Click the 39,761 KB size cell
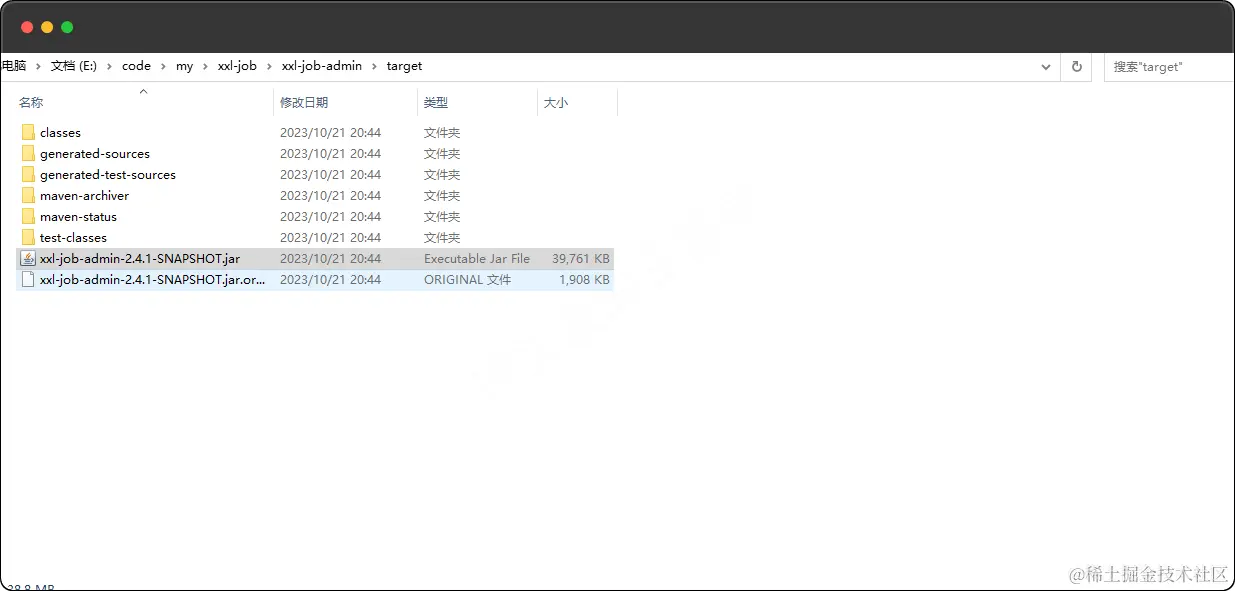Screen dimensions: 1235x591 tap(580, 258)
